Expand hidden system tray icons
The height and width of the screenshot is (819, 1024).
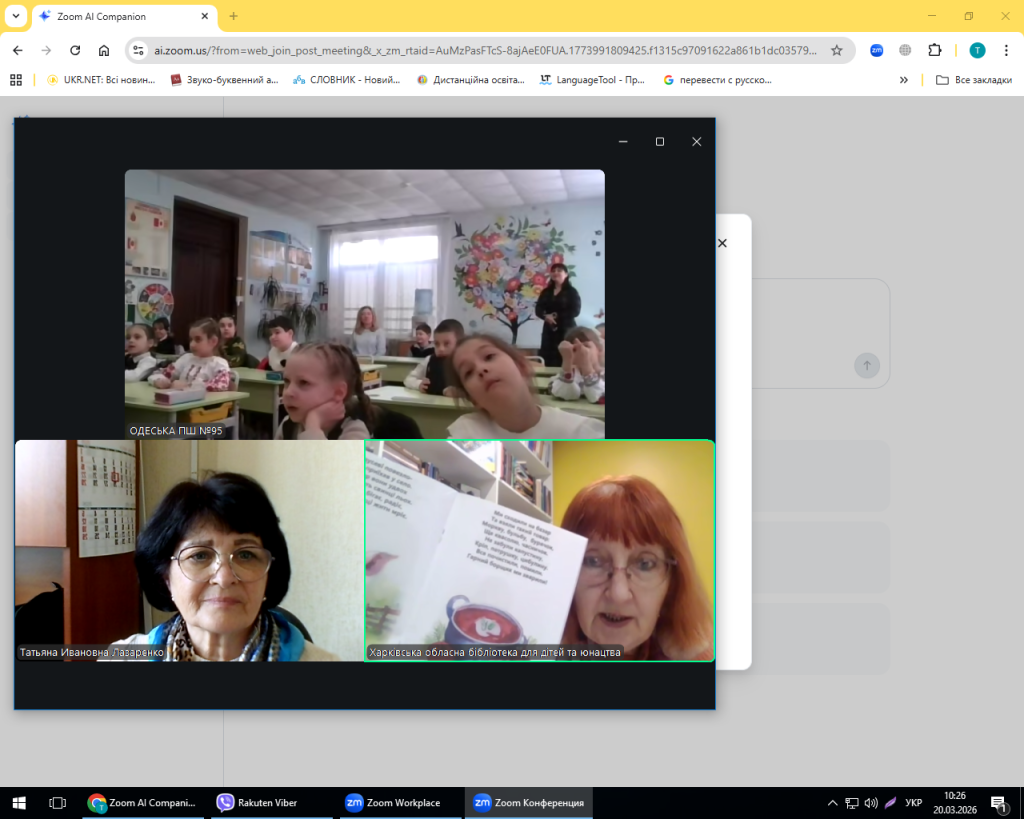[x=832, y=803]
